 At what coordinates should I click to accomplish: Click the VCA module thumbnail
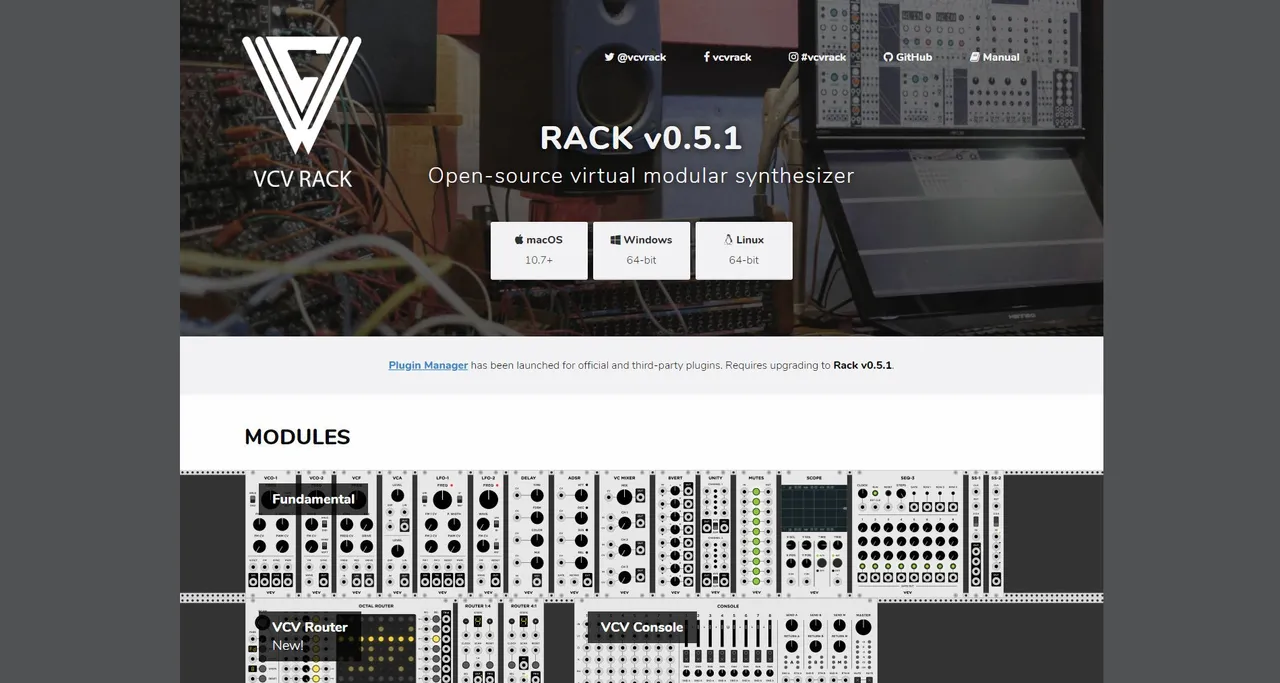pyautogui.click(x=397, y=533)
